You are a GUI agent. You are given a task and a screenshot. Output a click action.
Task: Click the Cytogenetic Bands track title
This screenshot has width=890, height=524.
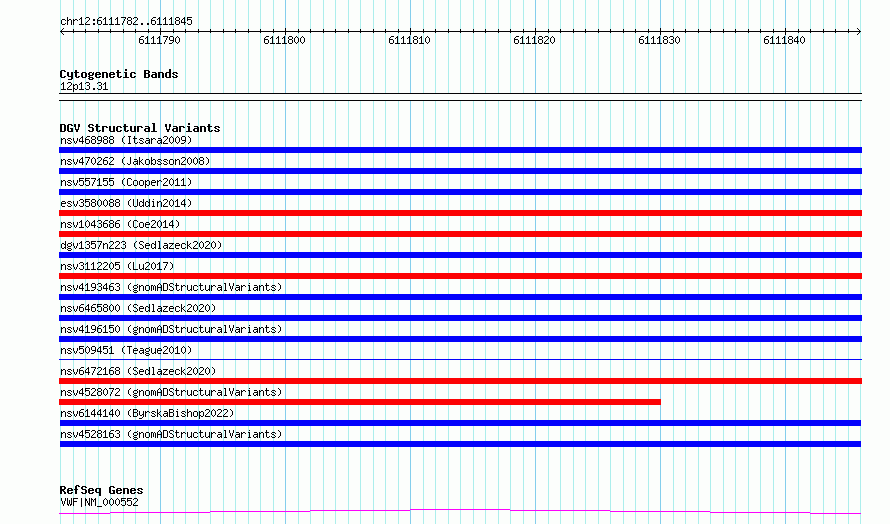tap(119, 74)
